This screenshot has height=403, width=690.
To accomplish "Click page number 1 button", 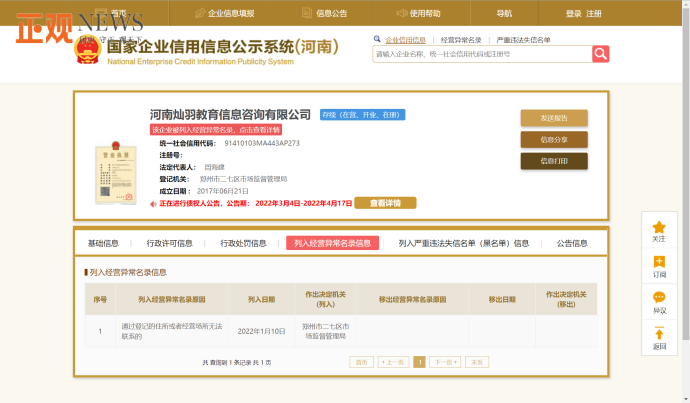I will click(x=420, y=362).
